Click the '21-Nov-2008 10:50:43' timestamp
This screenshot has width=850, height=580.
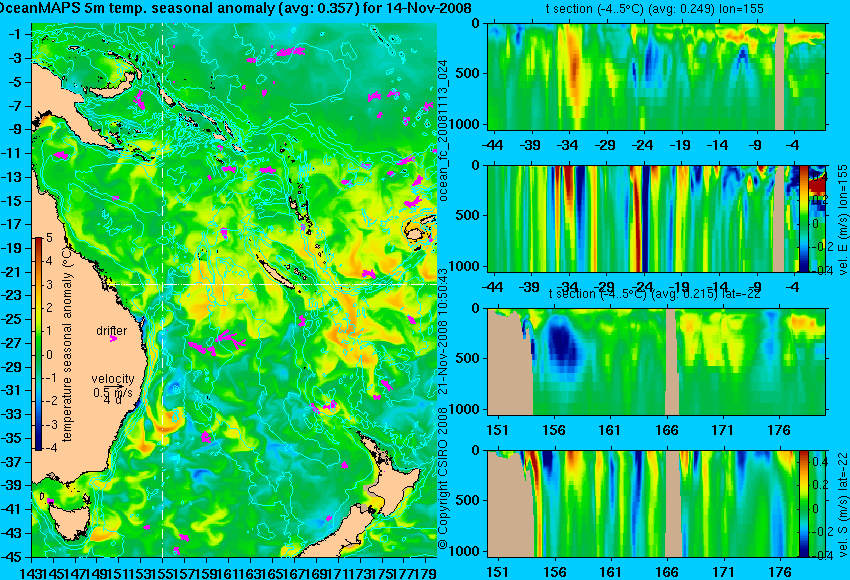click(443, 332)
